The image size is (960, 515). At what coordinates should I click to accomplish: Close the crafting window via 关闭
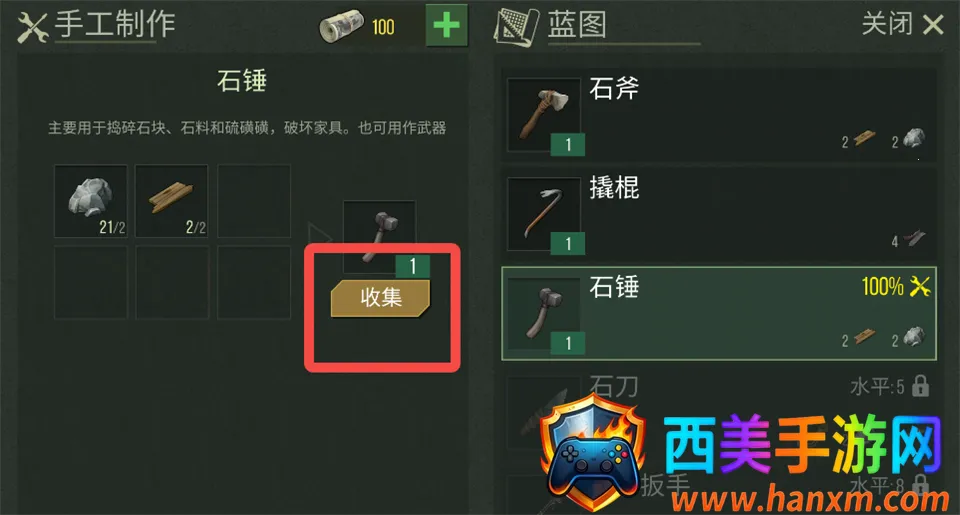[902, 24]
